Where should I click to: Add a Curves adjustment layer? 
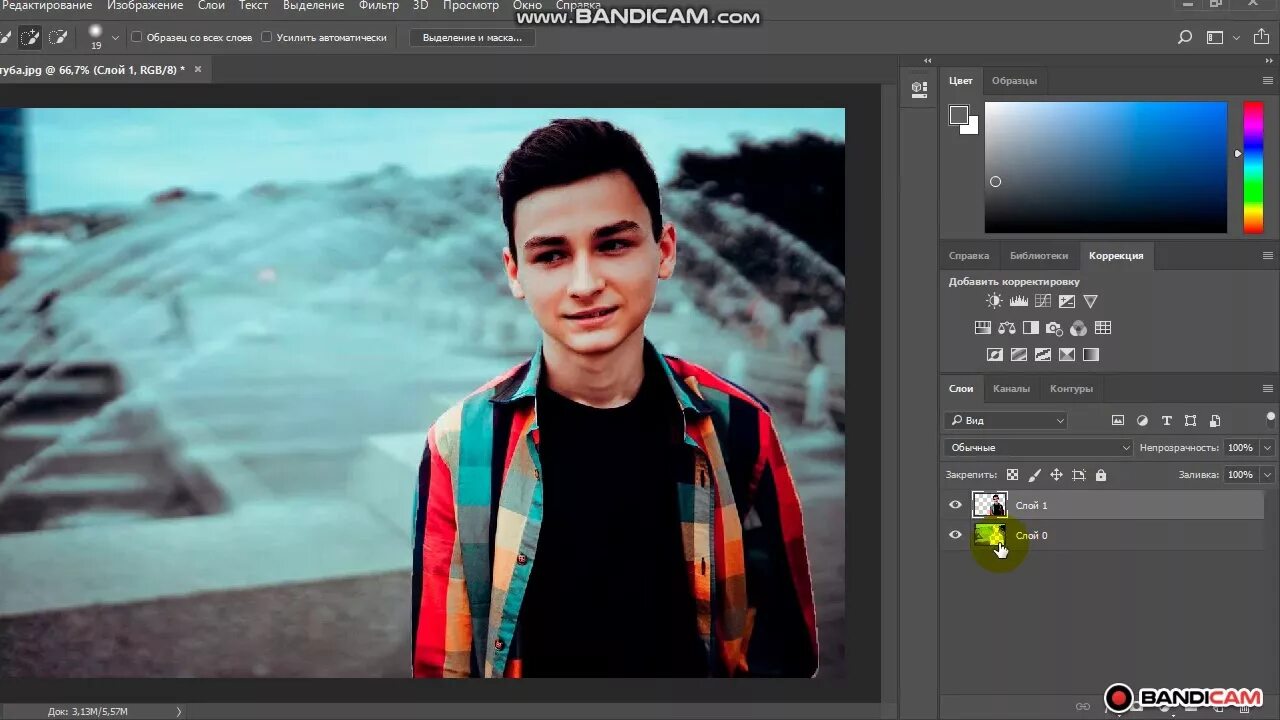(x=1043, y=301)
